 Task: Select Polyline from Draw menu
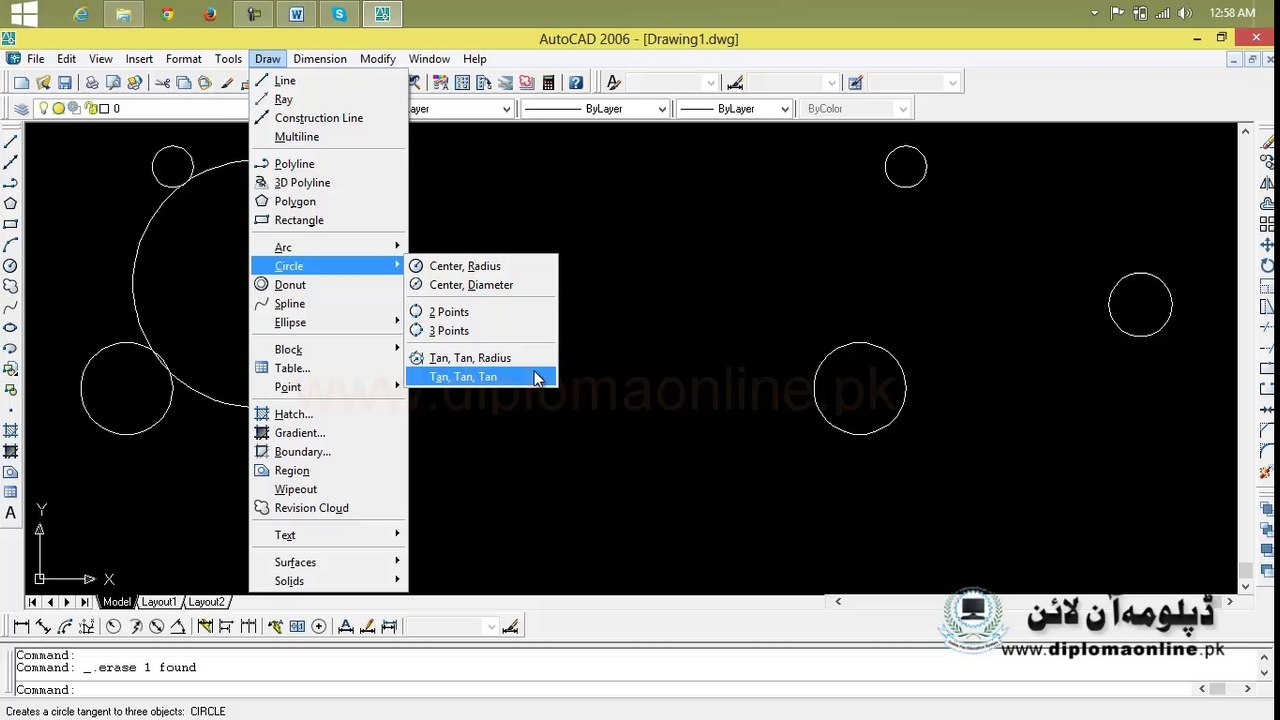[328, 164]
